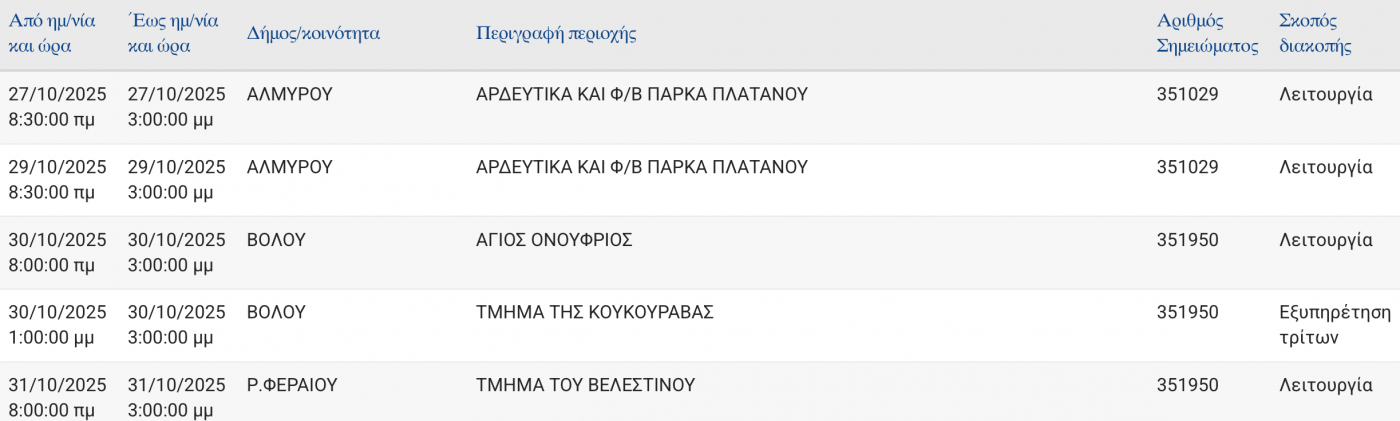The height and width of the screenshot is (421, 1400).
Task: Sort by "Αριθμός Σημειώματος" column header
Action: pyautogui.click(x=1207, y=33)
